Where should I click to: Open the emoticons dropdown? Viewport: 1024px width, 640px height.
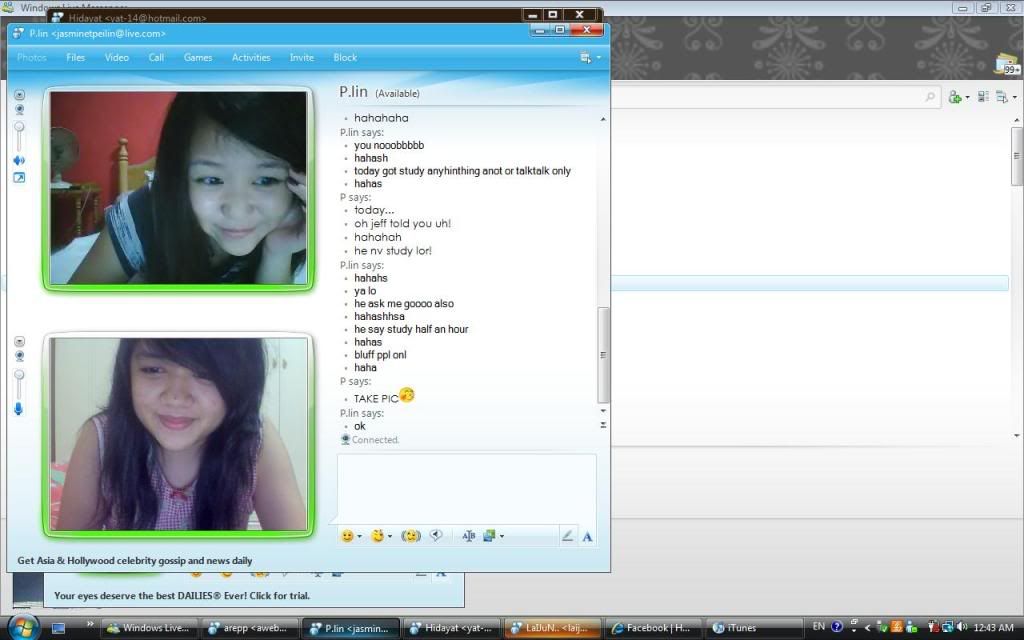(x=351, y=536)
